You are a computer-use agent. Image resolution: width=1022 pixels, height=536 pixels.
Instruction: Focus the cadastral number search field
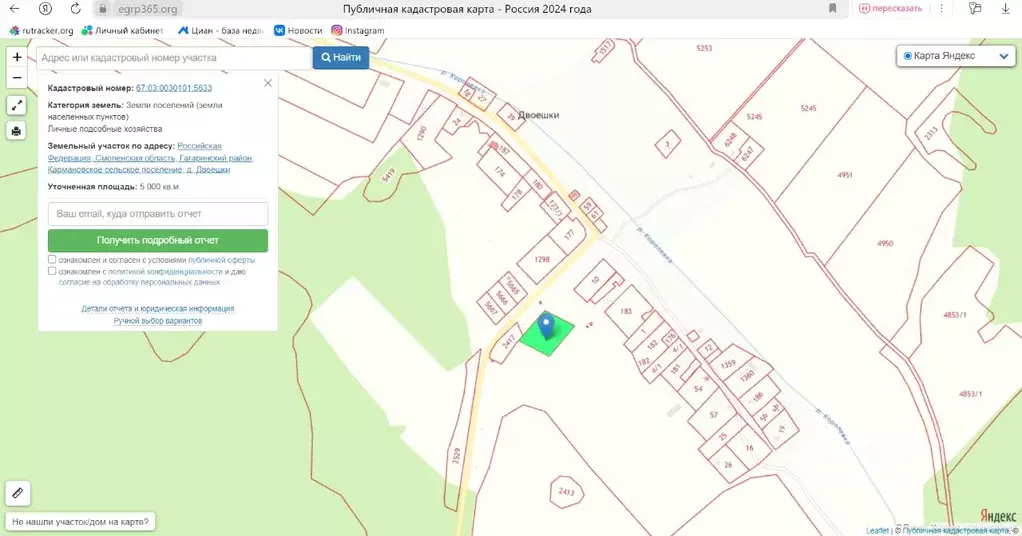coord(173,58)
